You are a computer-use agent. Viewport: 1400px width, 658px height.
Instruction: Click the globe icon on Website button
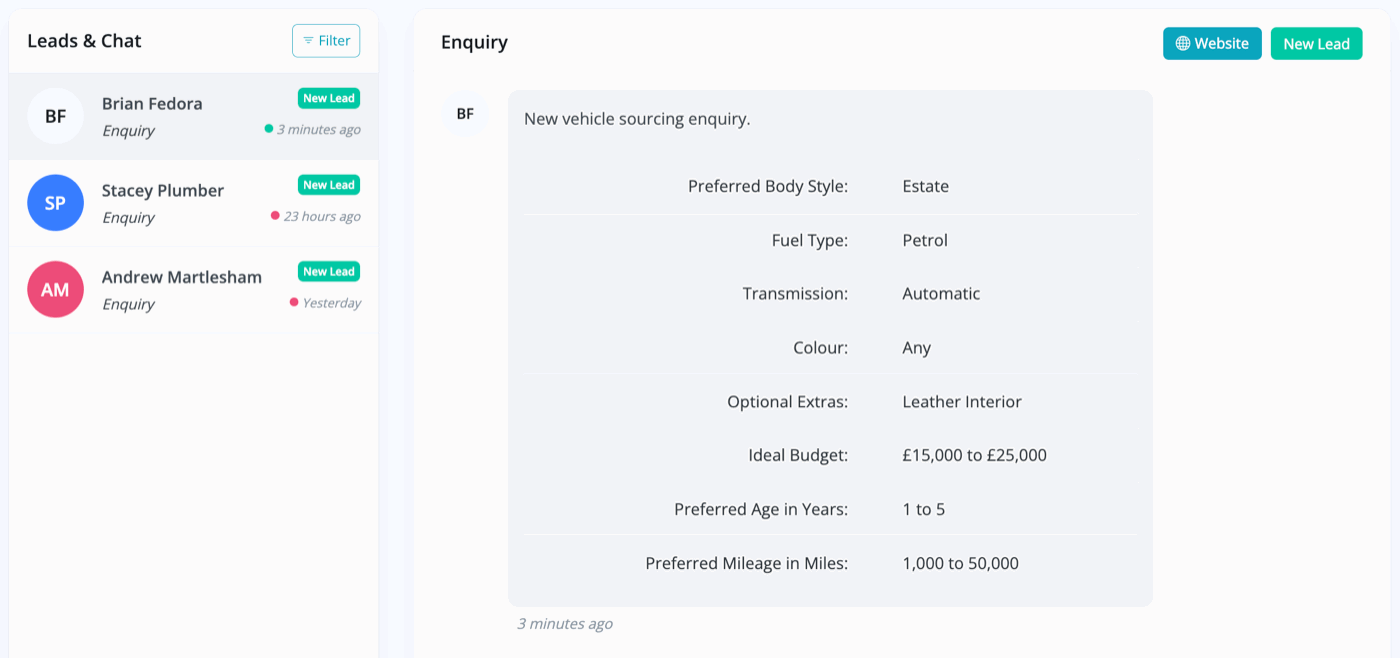1183,44
